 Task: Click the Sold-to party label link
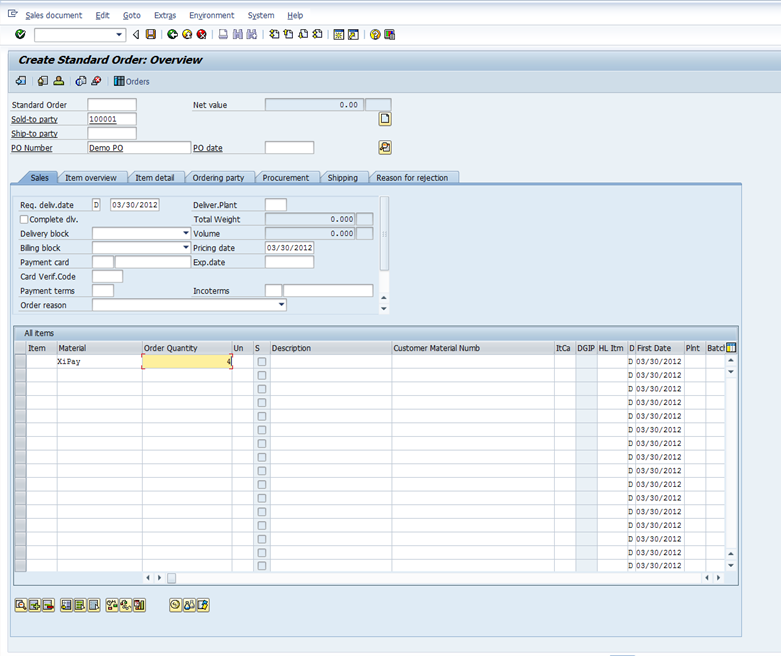pos(34,119)
